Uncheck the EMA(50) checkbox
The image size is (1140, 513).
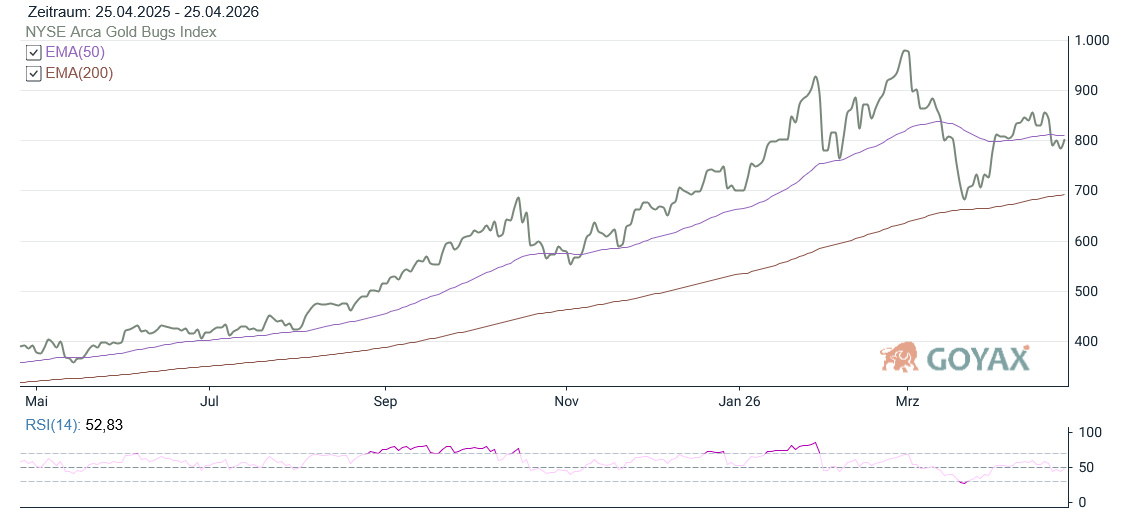pyautogui.click(x=33, y=52)
